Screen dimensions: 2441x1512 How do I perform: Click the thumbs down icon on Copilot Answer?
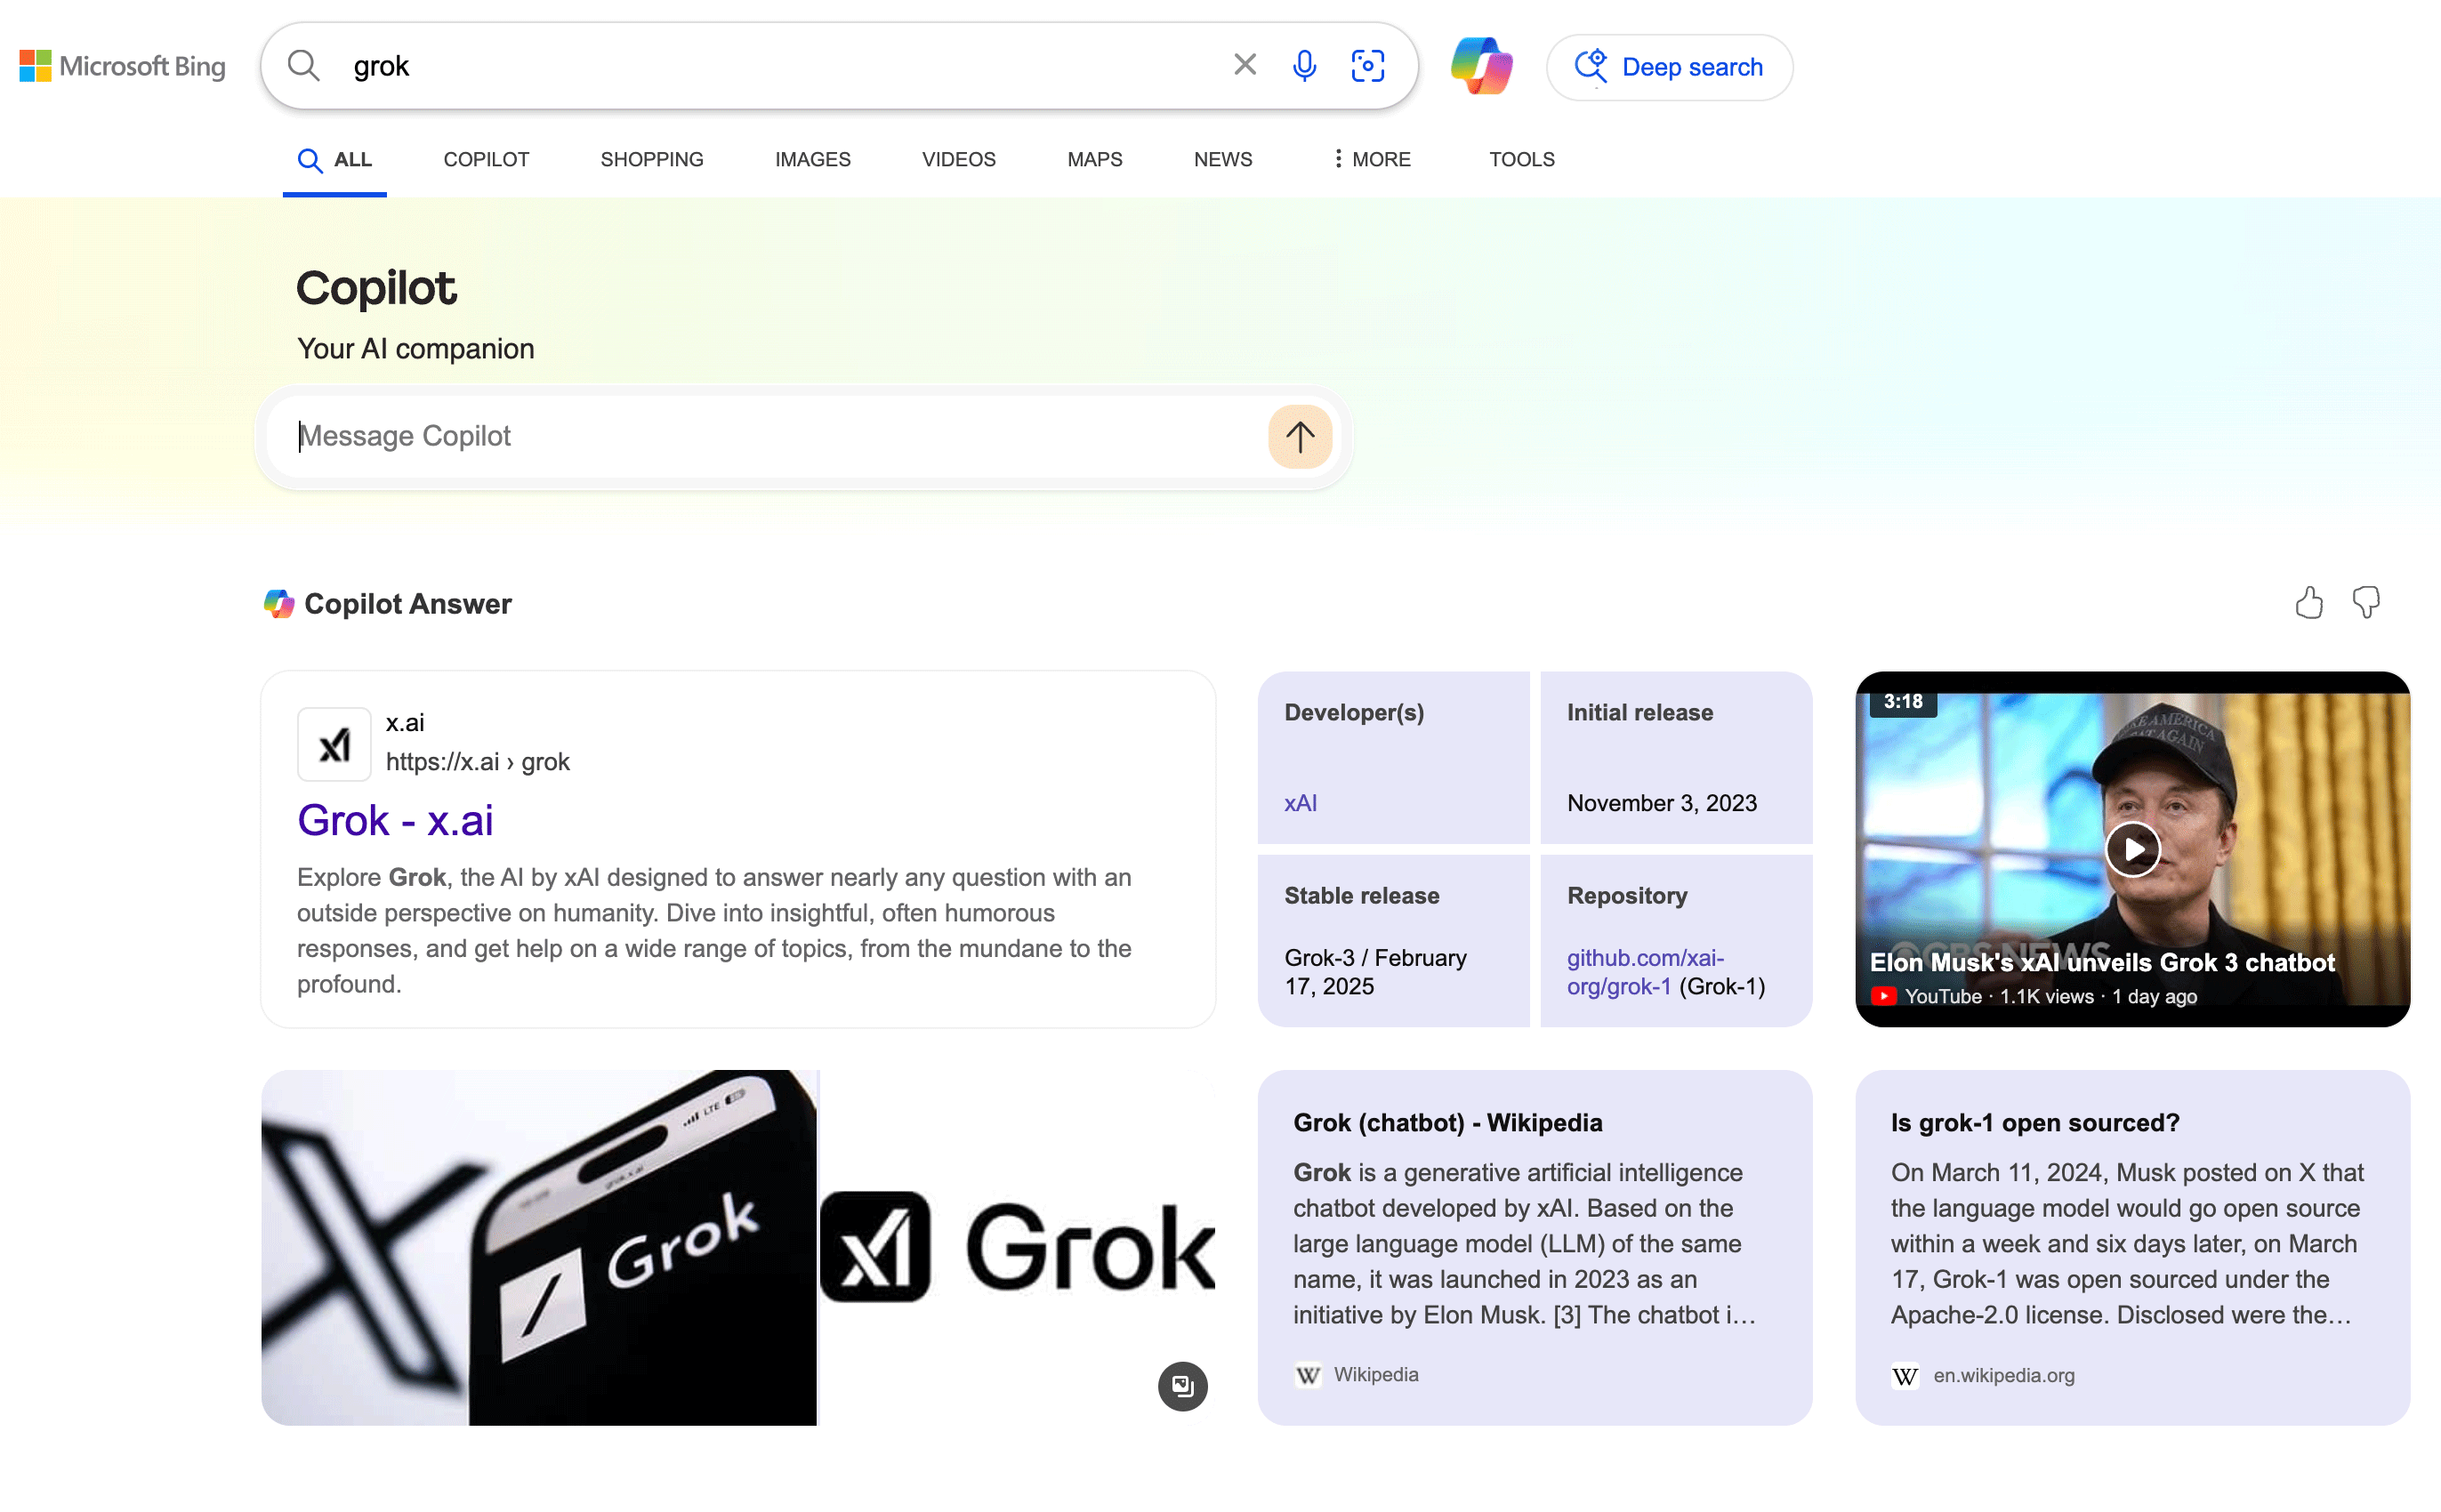click(x=2364, y=601)
